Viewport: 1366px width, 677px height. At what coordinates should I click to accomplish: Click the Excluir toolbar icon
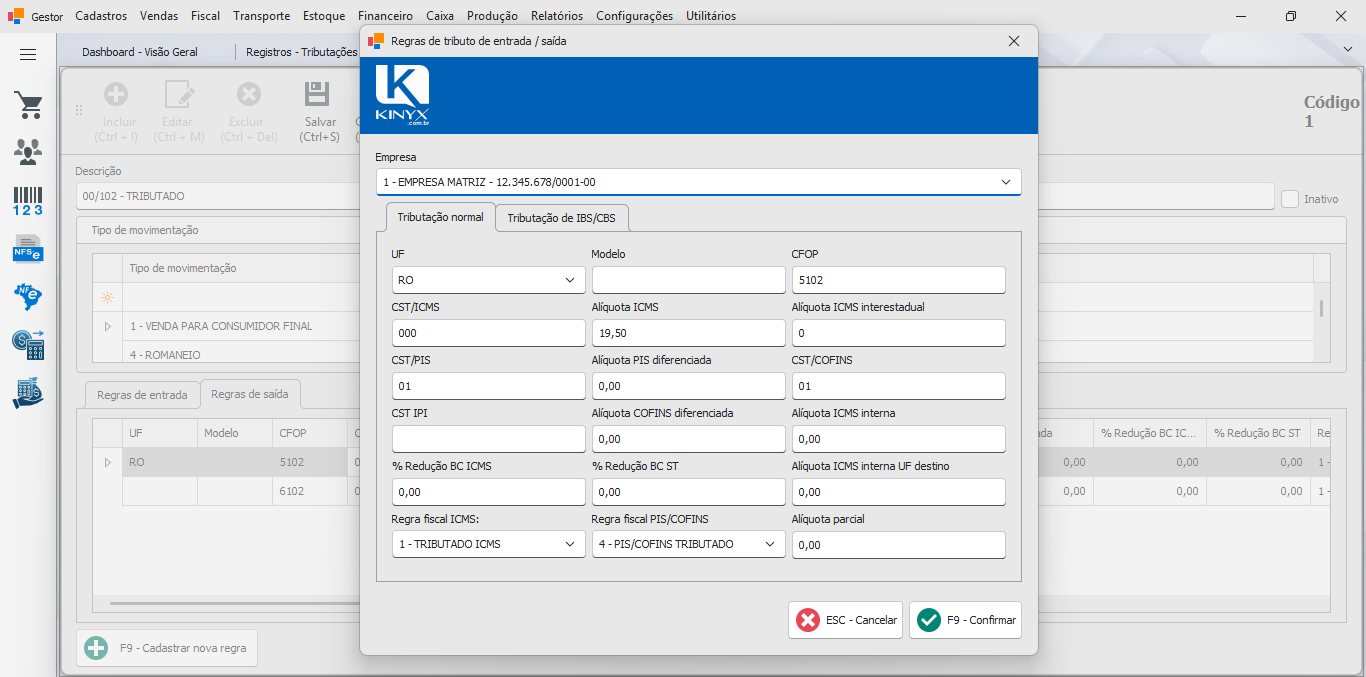(x=248, y=95)
